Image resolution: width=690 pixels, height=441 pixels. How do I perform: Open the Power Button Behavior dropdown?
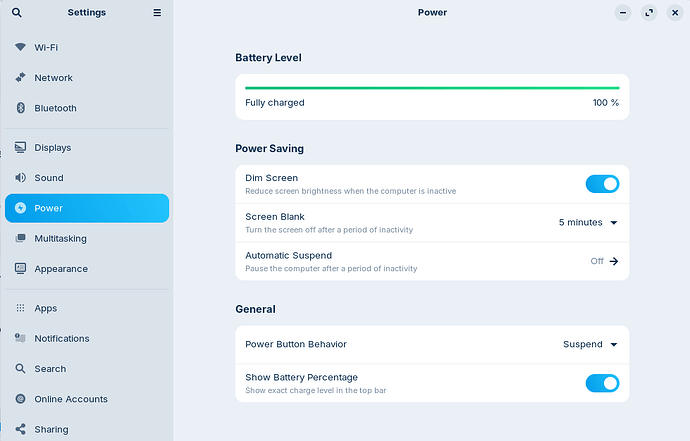pyautogui.click(x=590, y=344)
